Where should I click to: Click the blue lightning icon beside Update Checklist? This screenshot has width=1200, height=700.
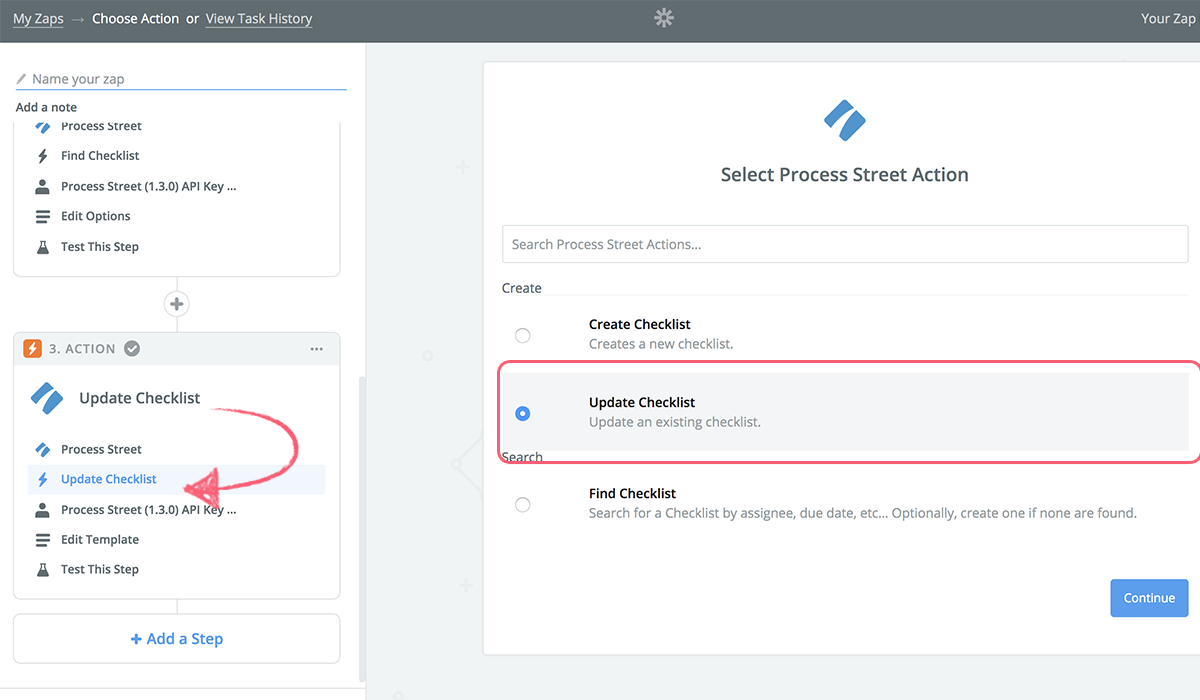(x=42, y=480)
